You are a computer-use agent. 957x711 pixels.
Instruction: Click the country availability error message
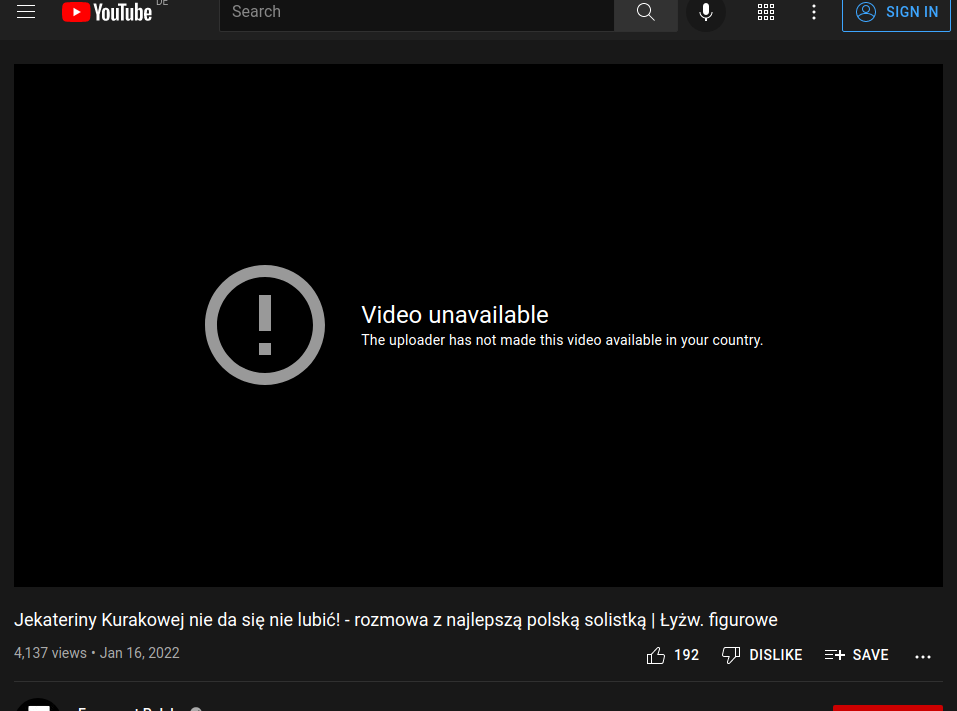click(561, 340)
